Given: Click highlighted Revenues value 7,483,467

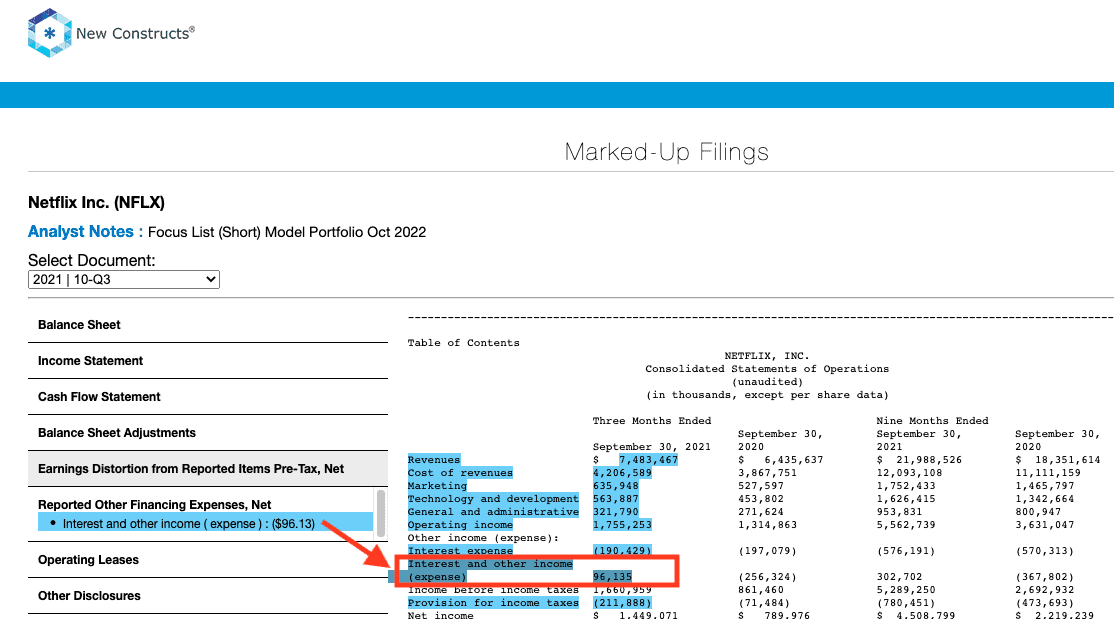Looking at the screenshot, I should (x=648, y=460).
